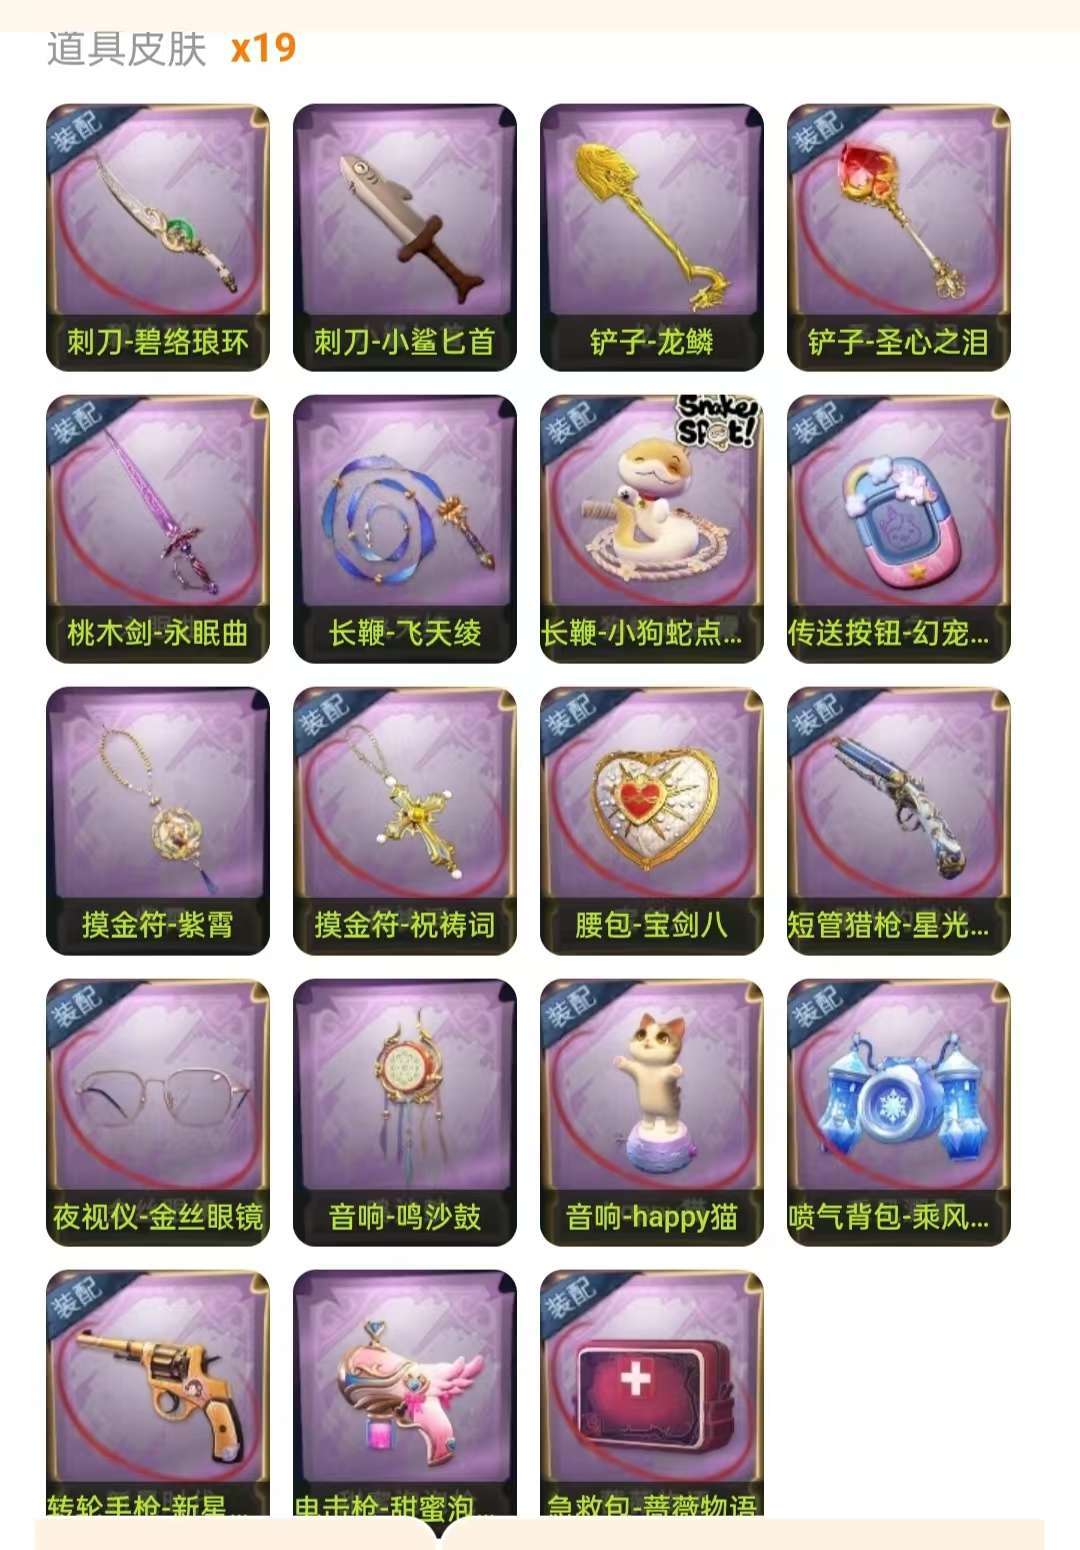Pick the purple 桃木剑-永眠曲 sword skin

click(158, 530)
